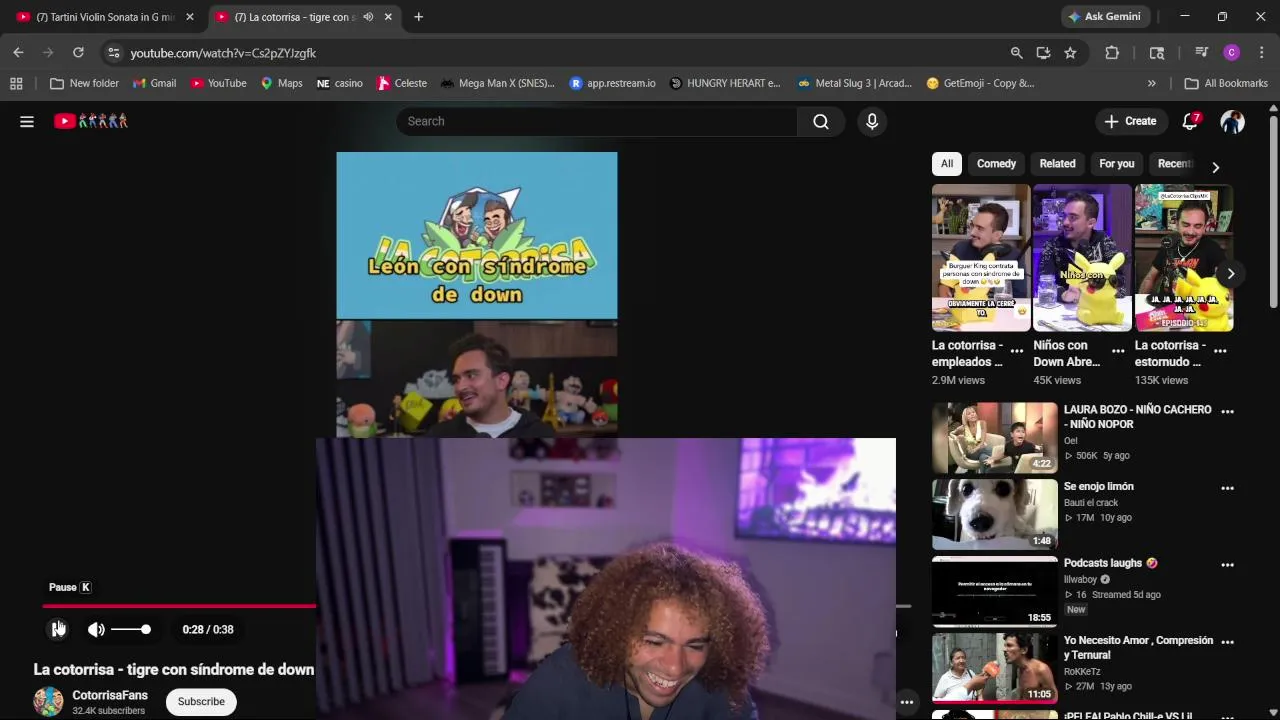Open the 'Podcasts laughs' video title
The image size is (1280, 720).
click(1110, 563)
